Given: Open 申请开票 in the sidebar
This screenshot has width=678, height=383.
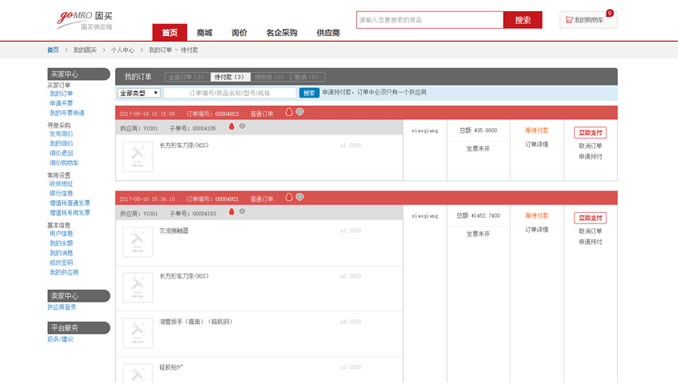Looking at the screenshot, I should click(x=61, y=103).
